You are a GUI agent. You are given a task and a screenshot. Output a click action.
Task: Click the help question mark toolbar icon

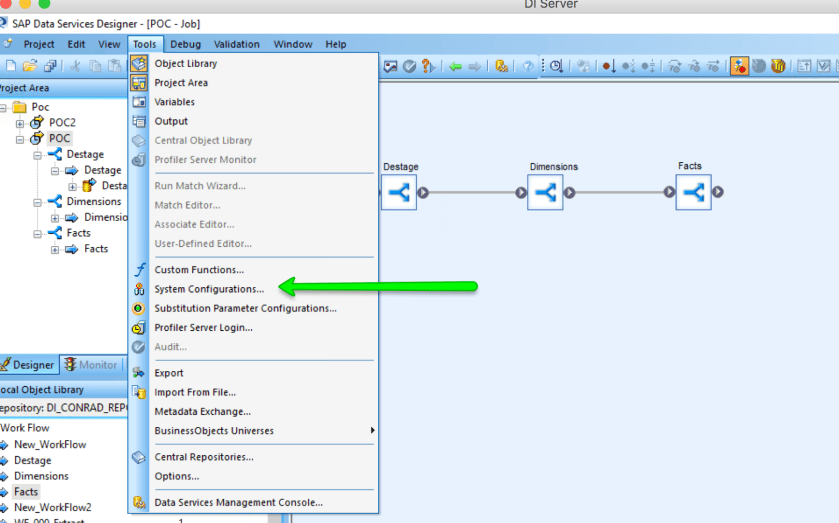coord(527,66)
